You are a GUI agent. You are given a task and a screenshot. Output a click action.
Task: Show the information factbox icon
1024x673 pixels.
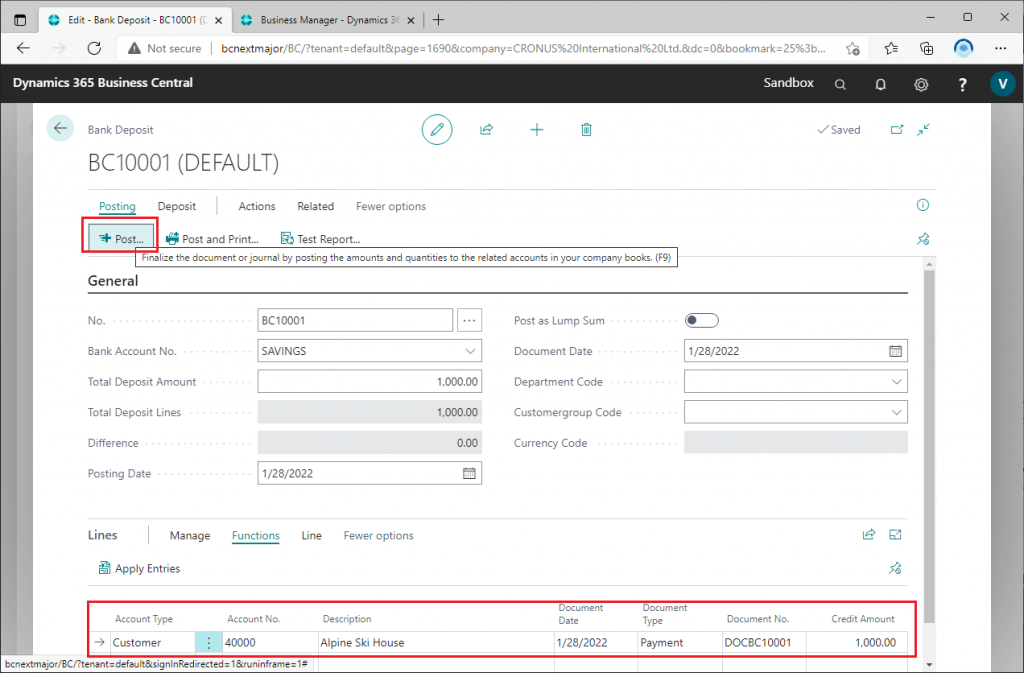(923, 205)
